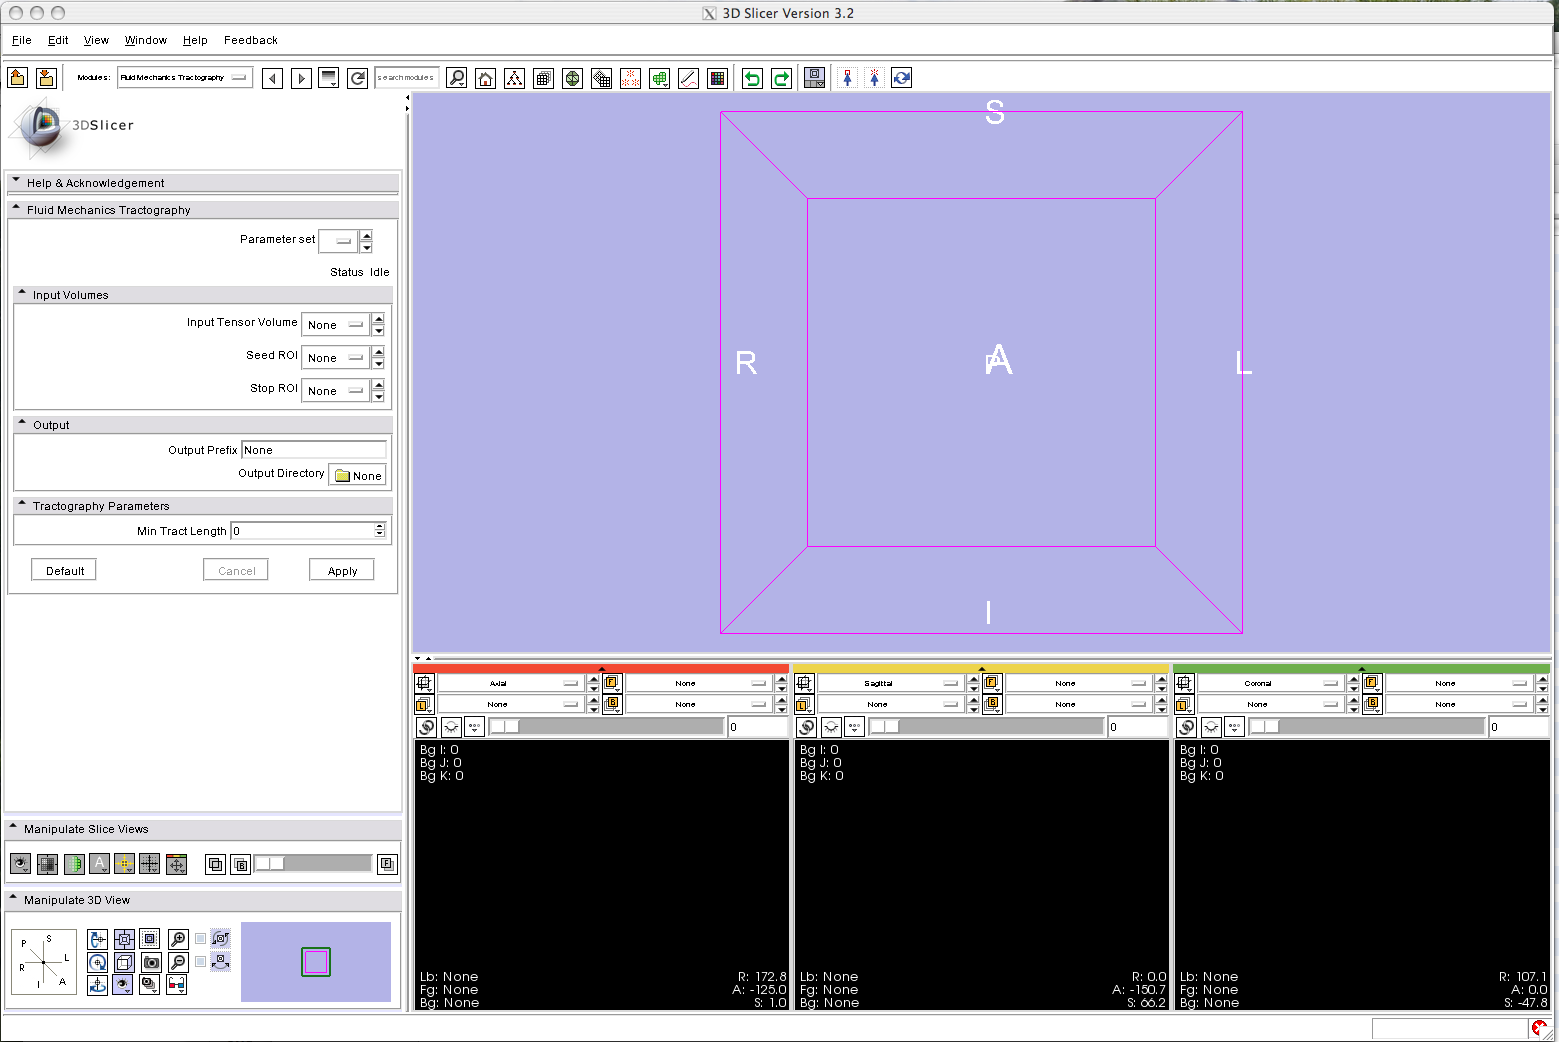Enable the upper checkbox in Manipulate 3D View
This screenshot has width=1559, height=1042.
click(200, 939)
